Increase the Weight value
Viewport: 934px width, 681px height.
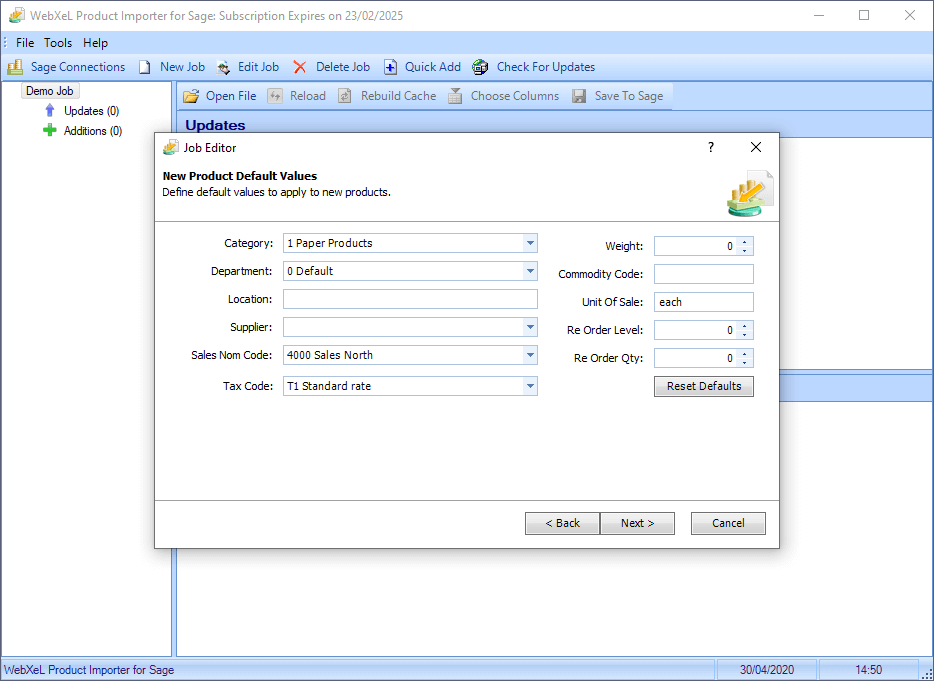point(745,242)
